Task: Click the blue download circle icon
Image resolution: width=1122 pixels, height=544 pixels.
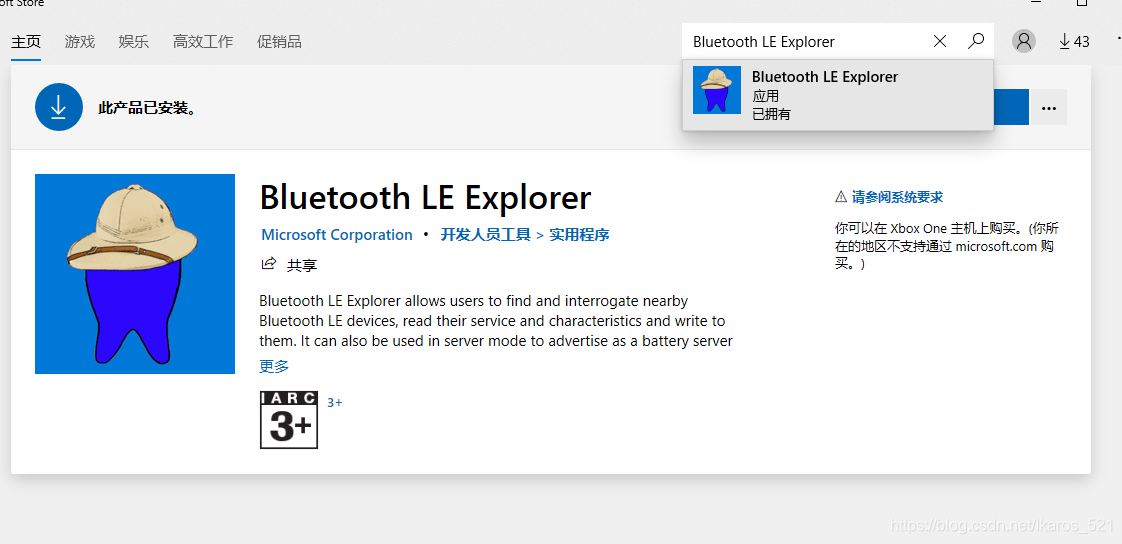Action: pos(59,107)
